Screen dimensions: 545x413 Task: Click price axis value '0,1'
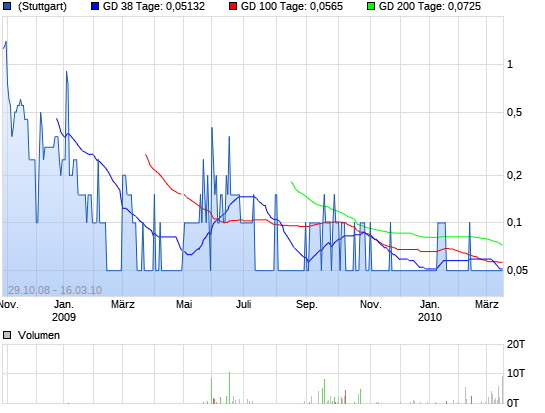click(514, 222)
